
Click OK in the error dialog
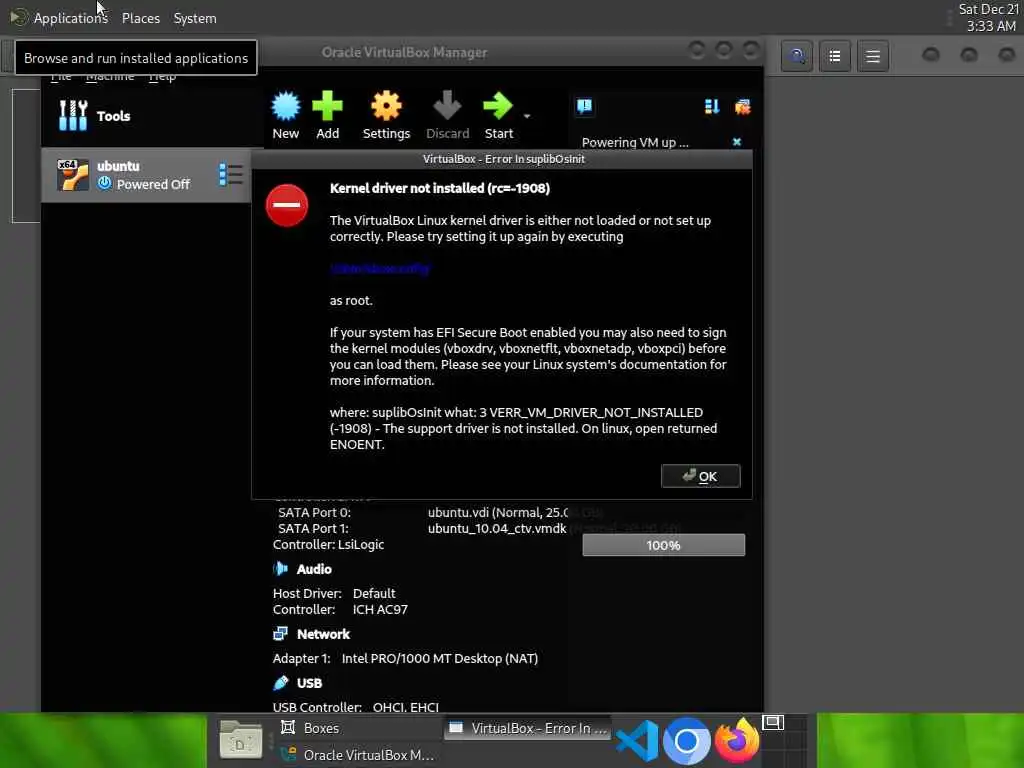[700, 476]
